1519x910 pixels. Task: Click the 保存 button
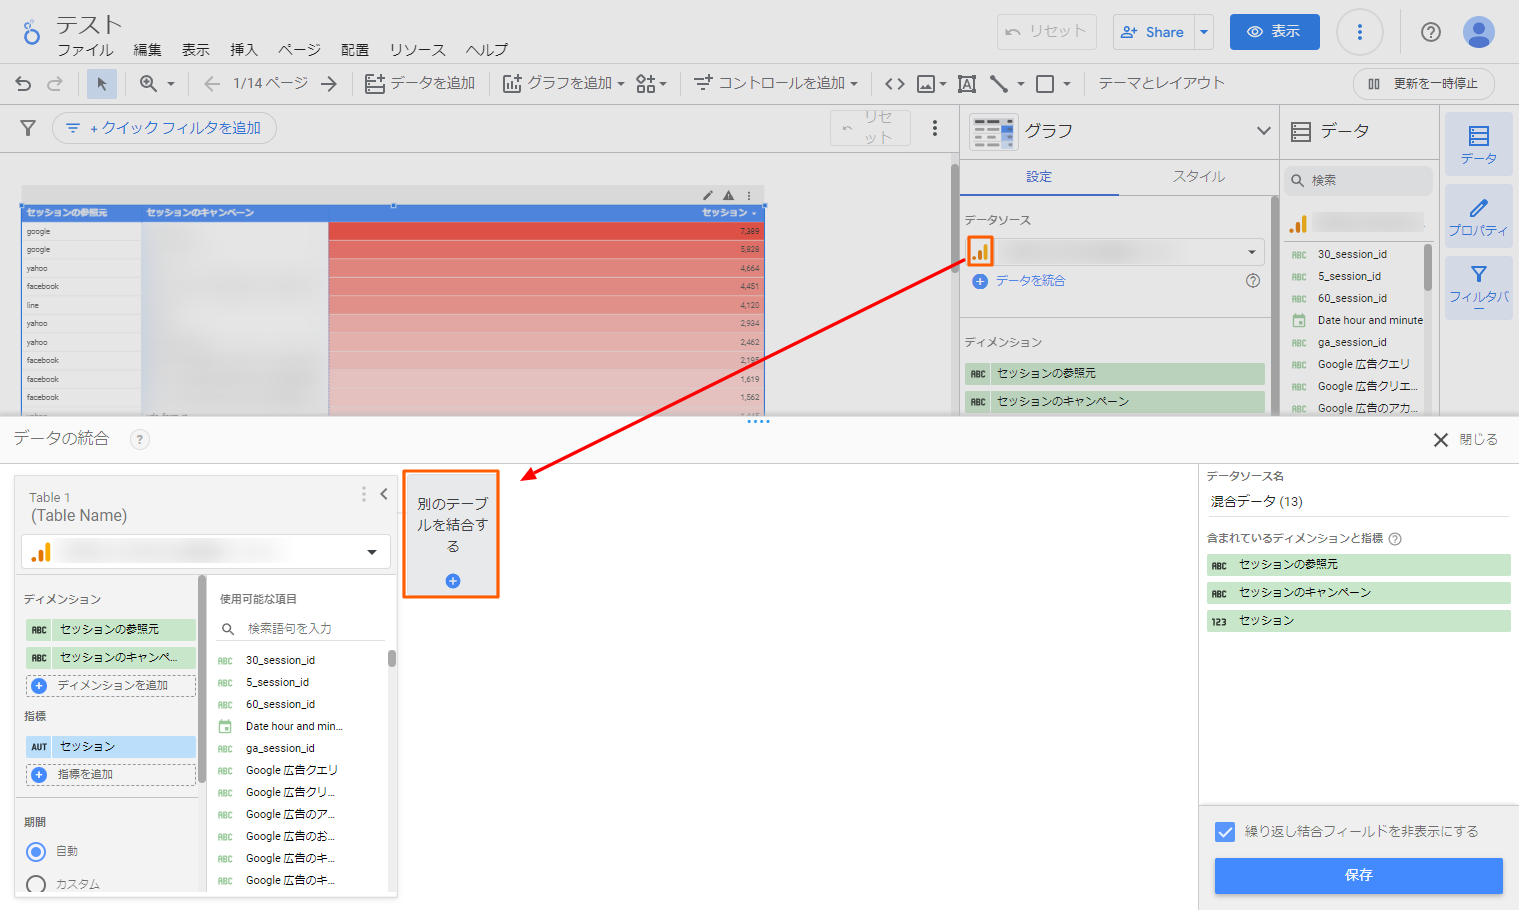pyautogui.click(x=1358, y=875)
